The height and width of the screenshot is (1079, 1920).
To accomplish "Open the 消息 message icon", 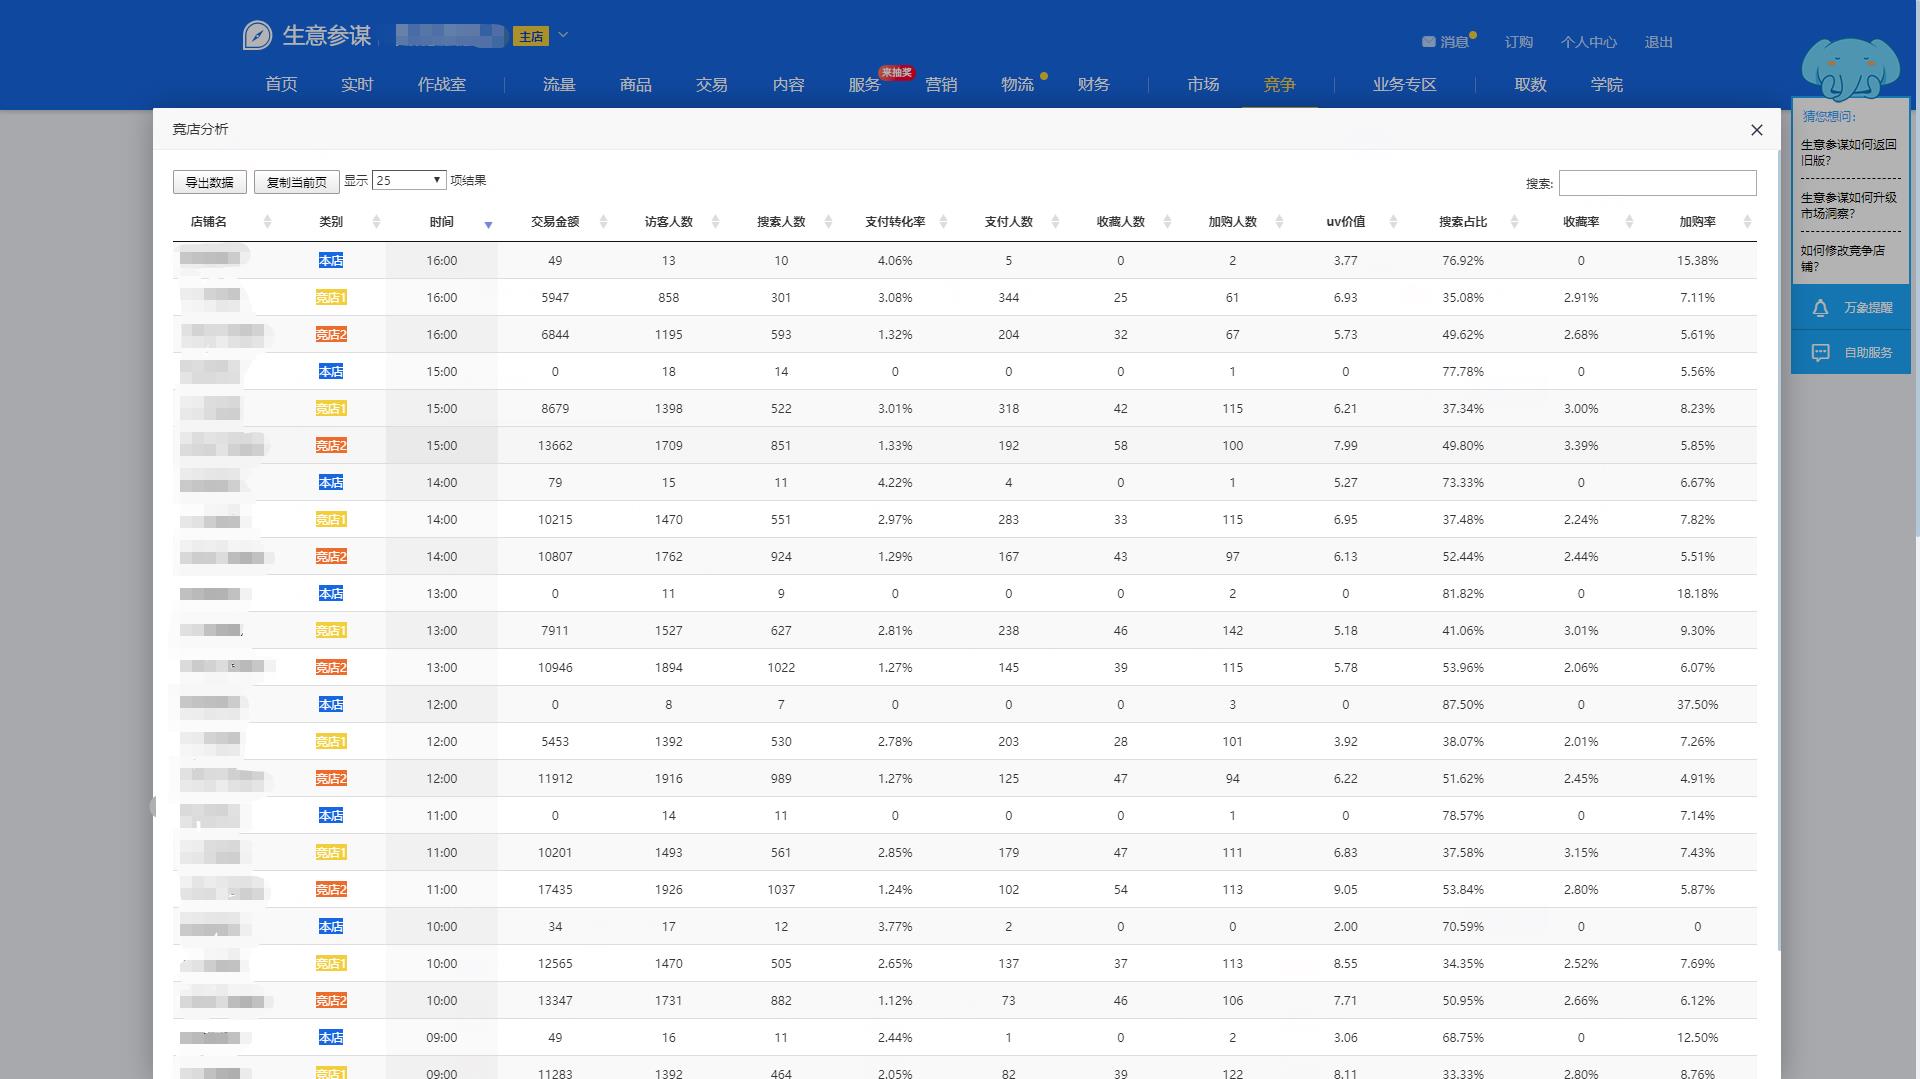I will [1428, 42].
